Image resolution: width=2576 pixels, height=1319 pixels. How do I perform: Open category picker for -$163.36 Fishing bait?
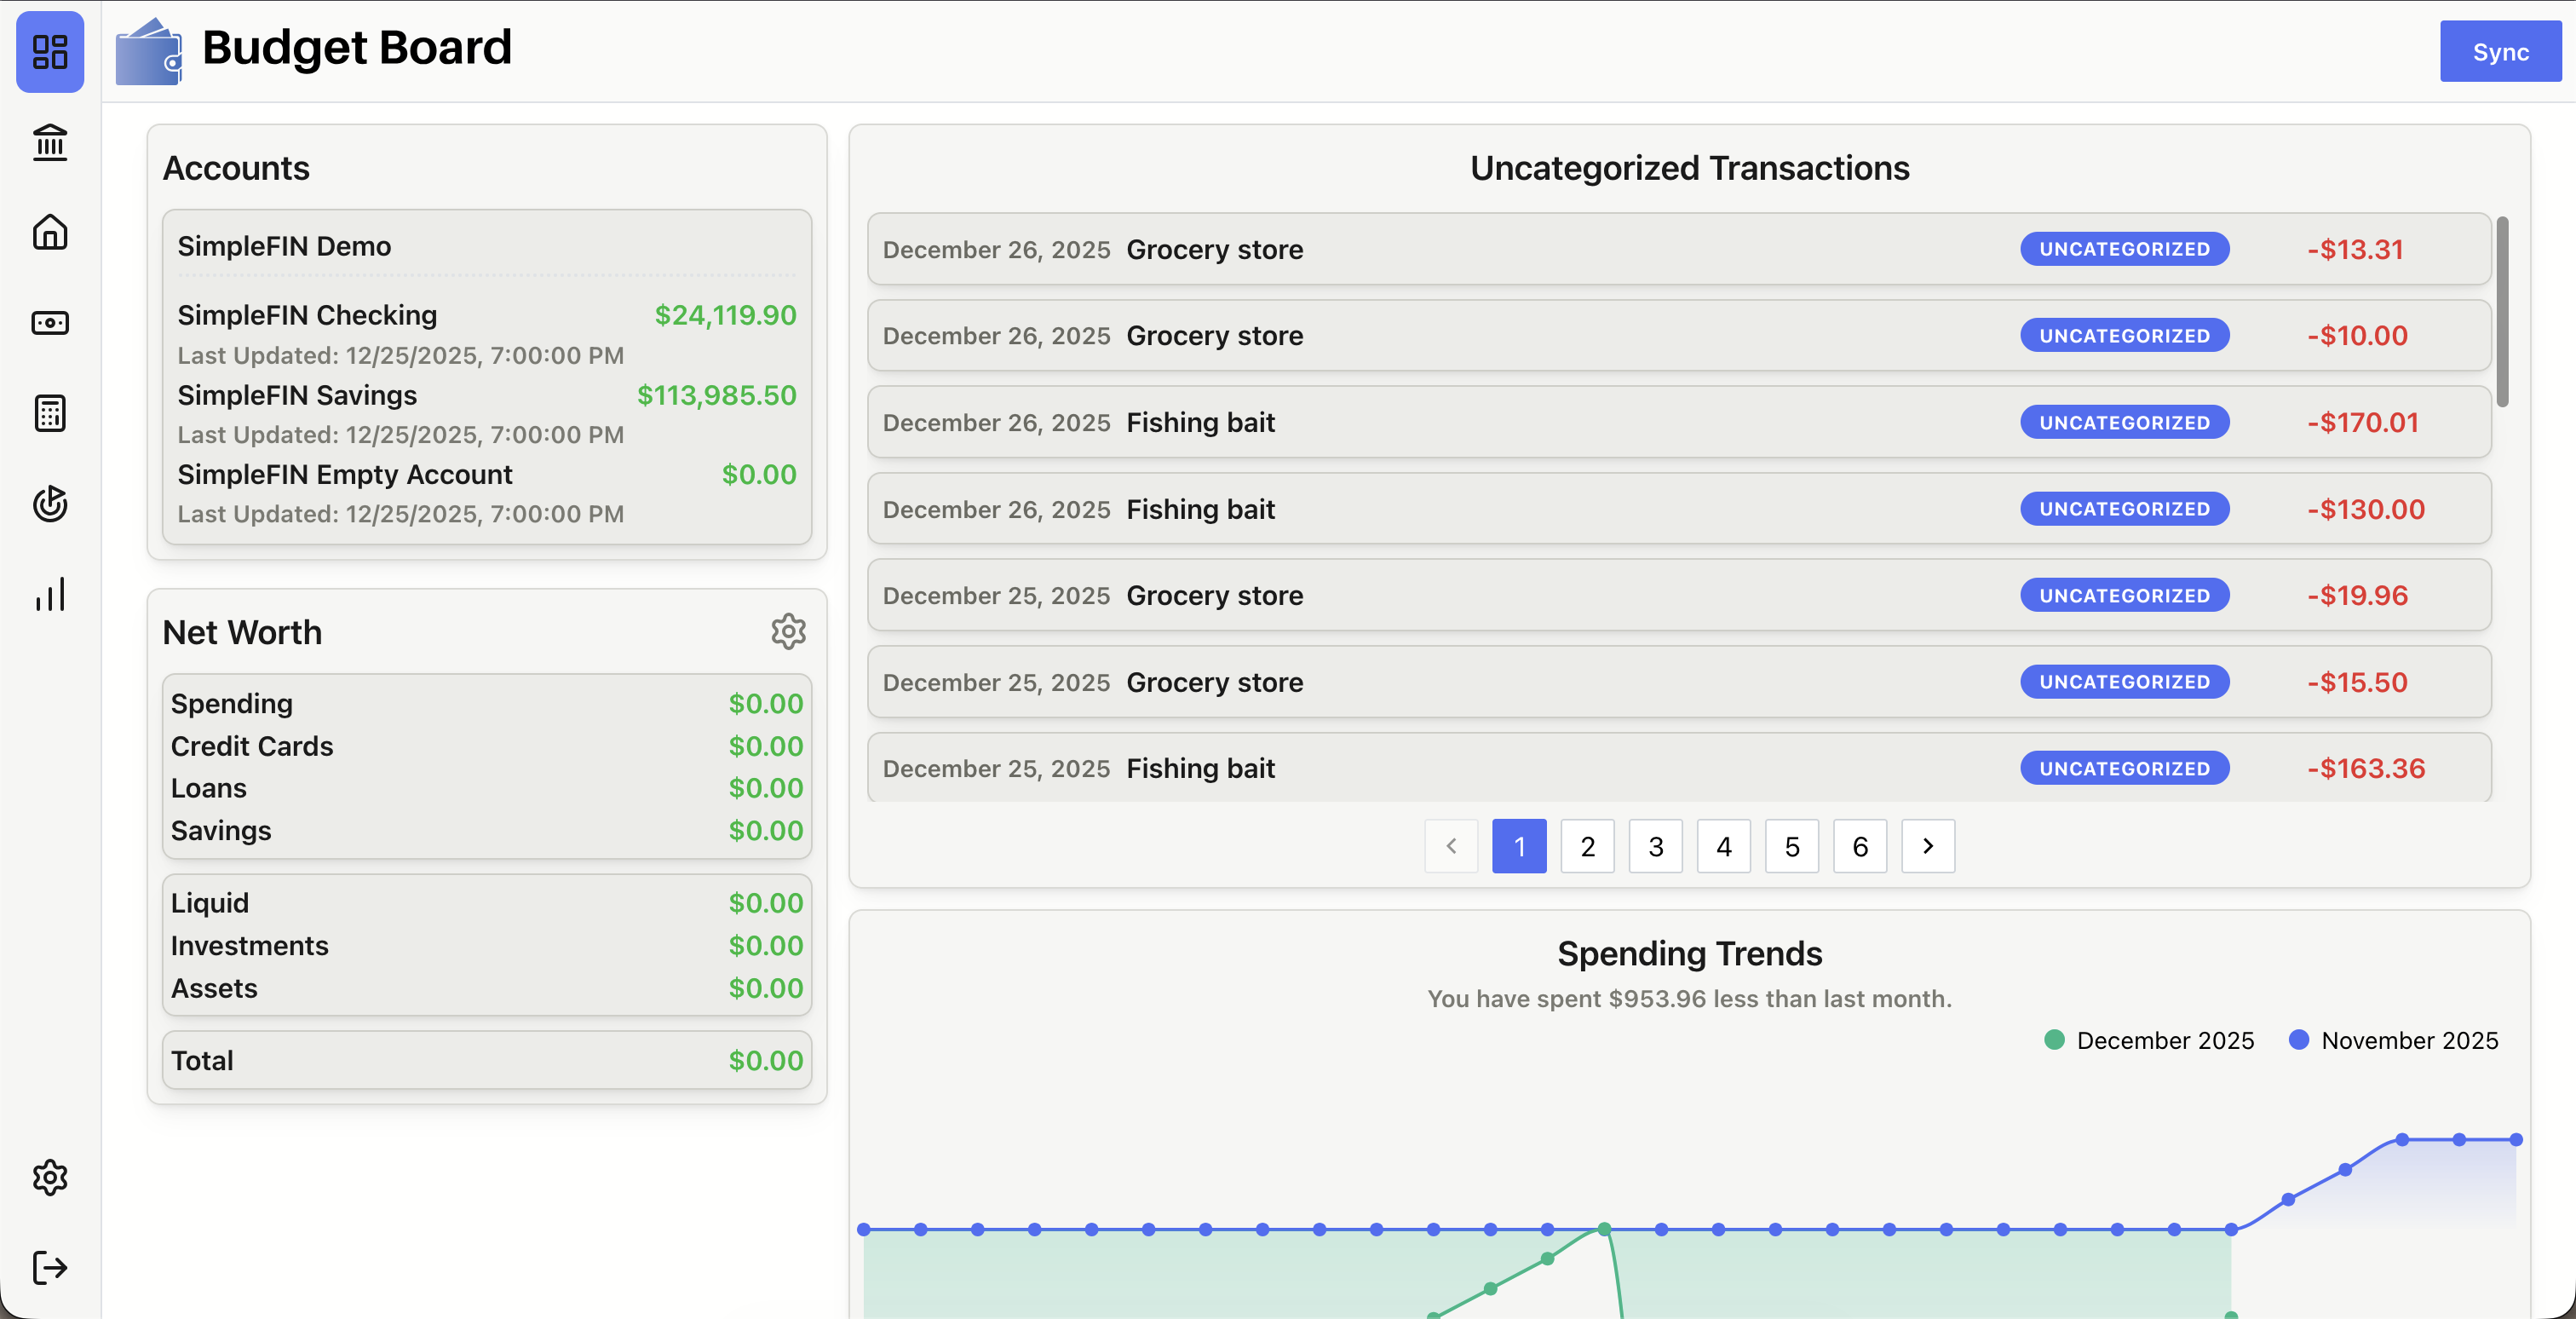2124,768
